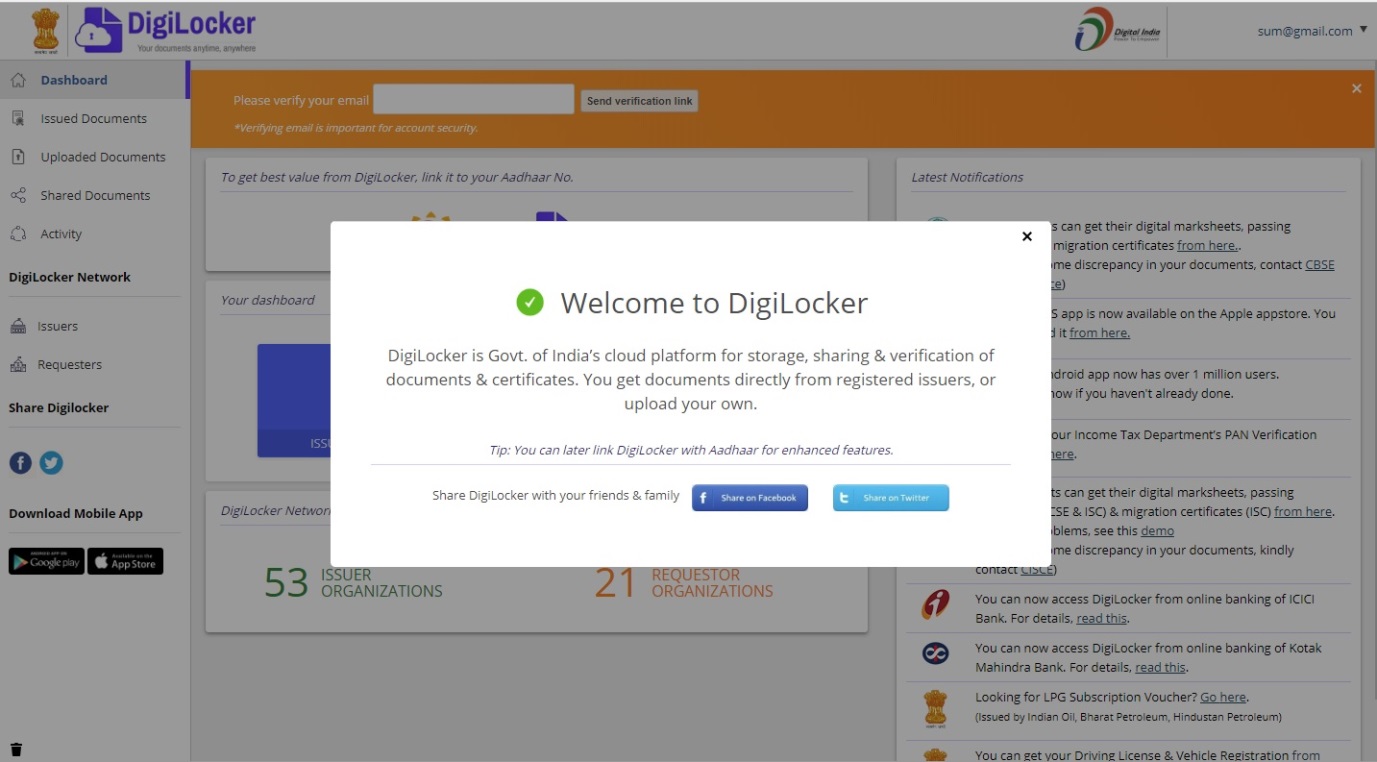Open the Google Play download badge
Screen dimensions: 1377x762
point(47,562)
